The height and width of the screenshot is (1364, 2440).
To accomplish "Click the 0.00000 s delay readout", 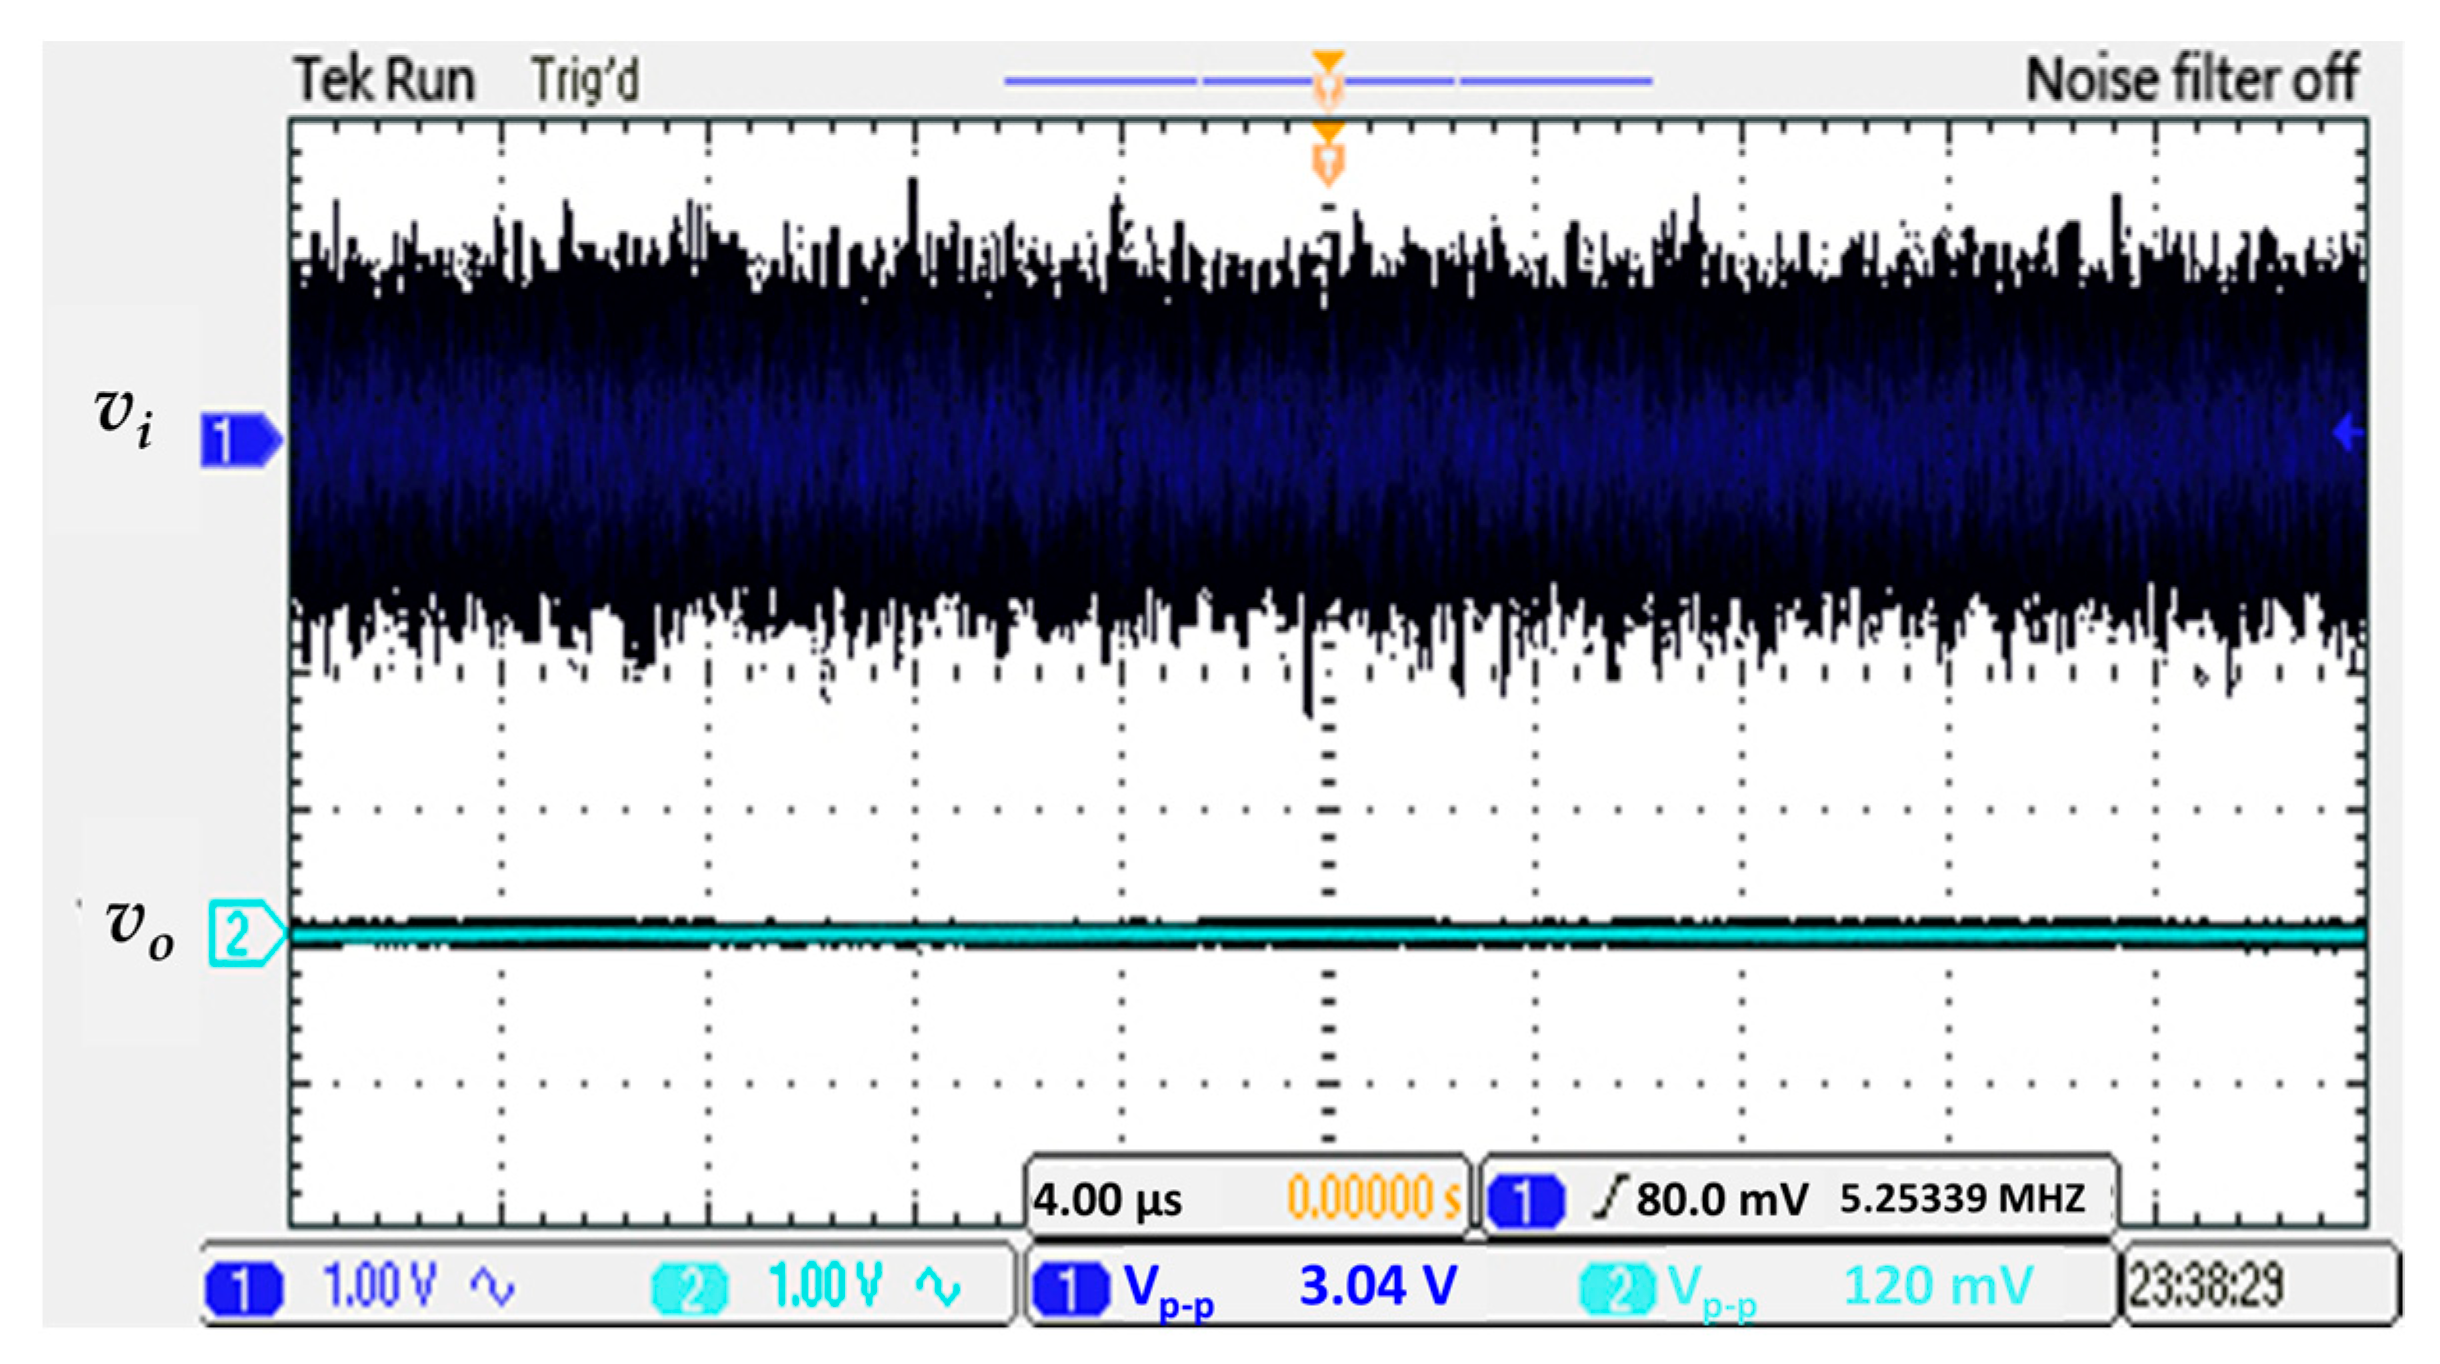I will coord(1372,1198).
